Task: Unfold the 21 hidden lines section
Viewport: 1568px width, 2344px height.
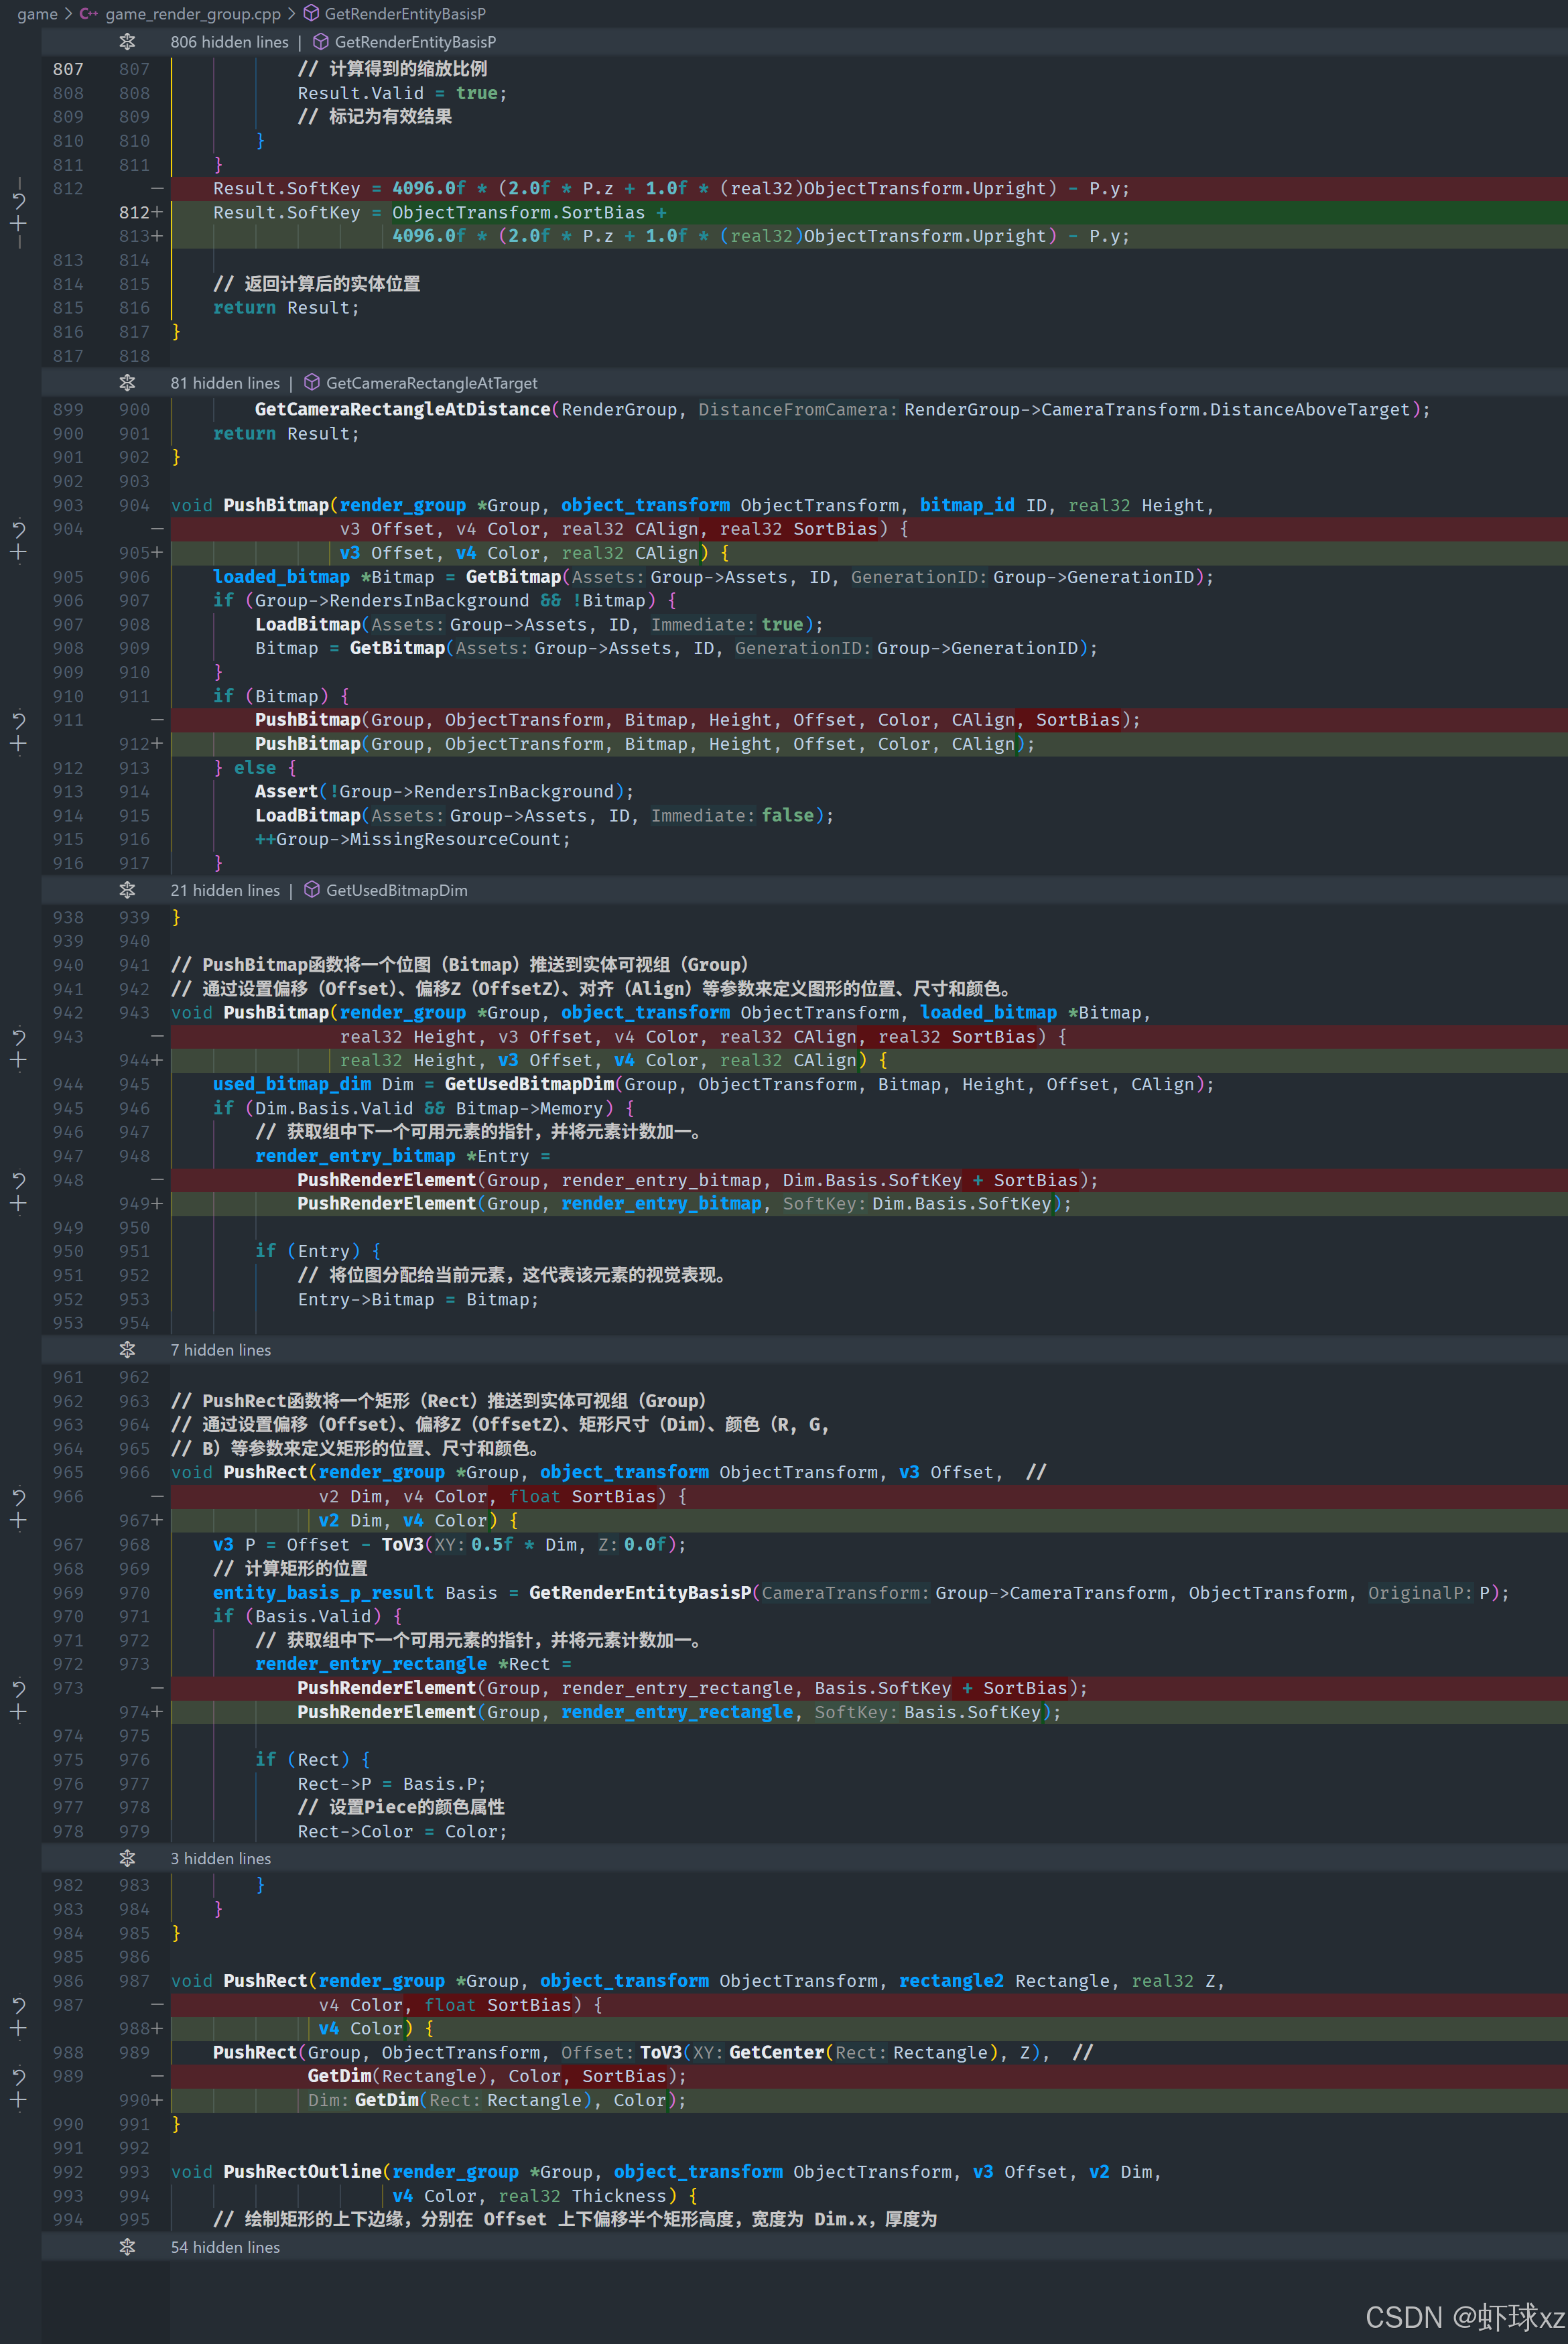Action: pyautogui.click(x=127, y=890)
